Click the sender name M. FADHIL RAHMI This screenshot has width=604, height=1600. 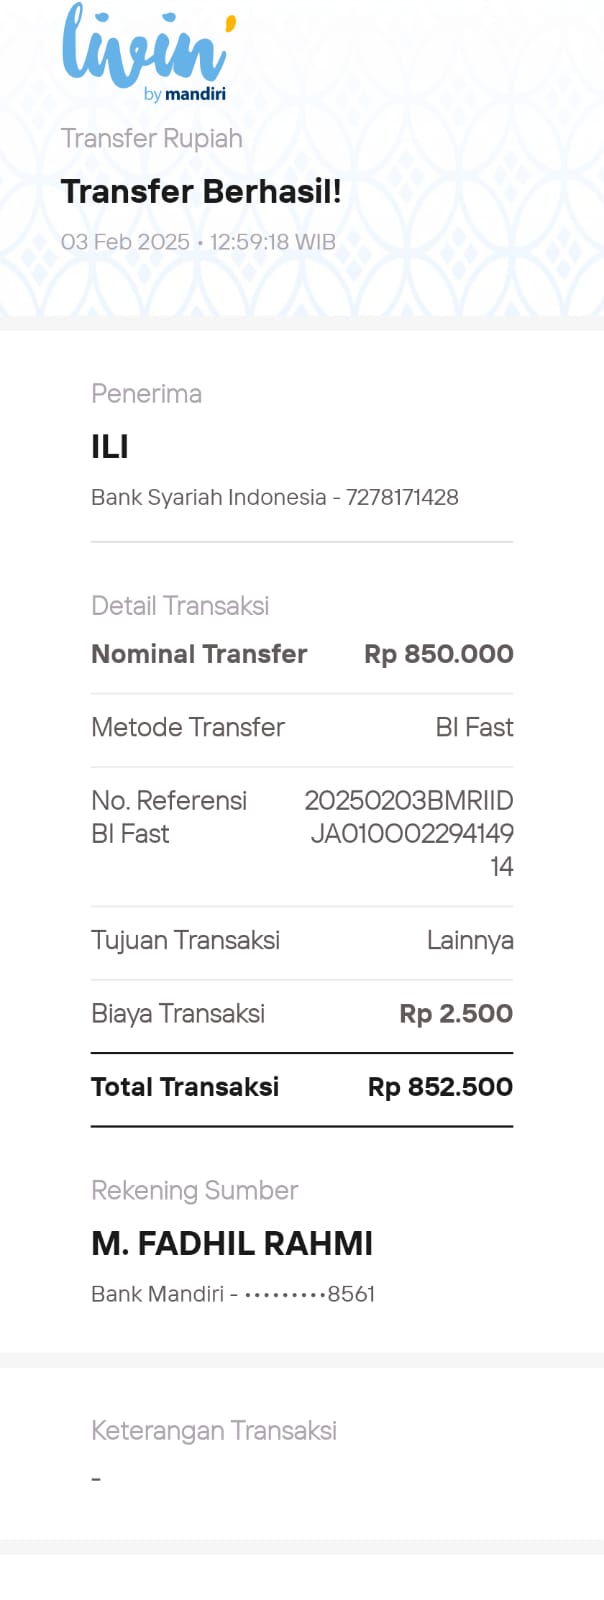click(232, 1243)
